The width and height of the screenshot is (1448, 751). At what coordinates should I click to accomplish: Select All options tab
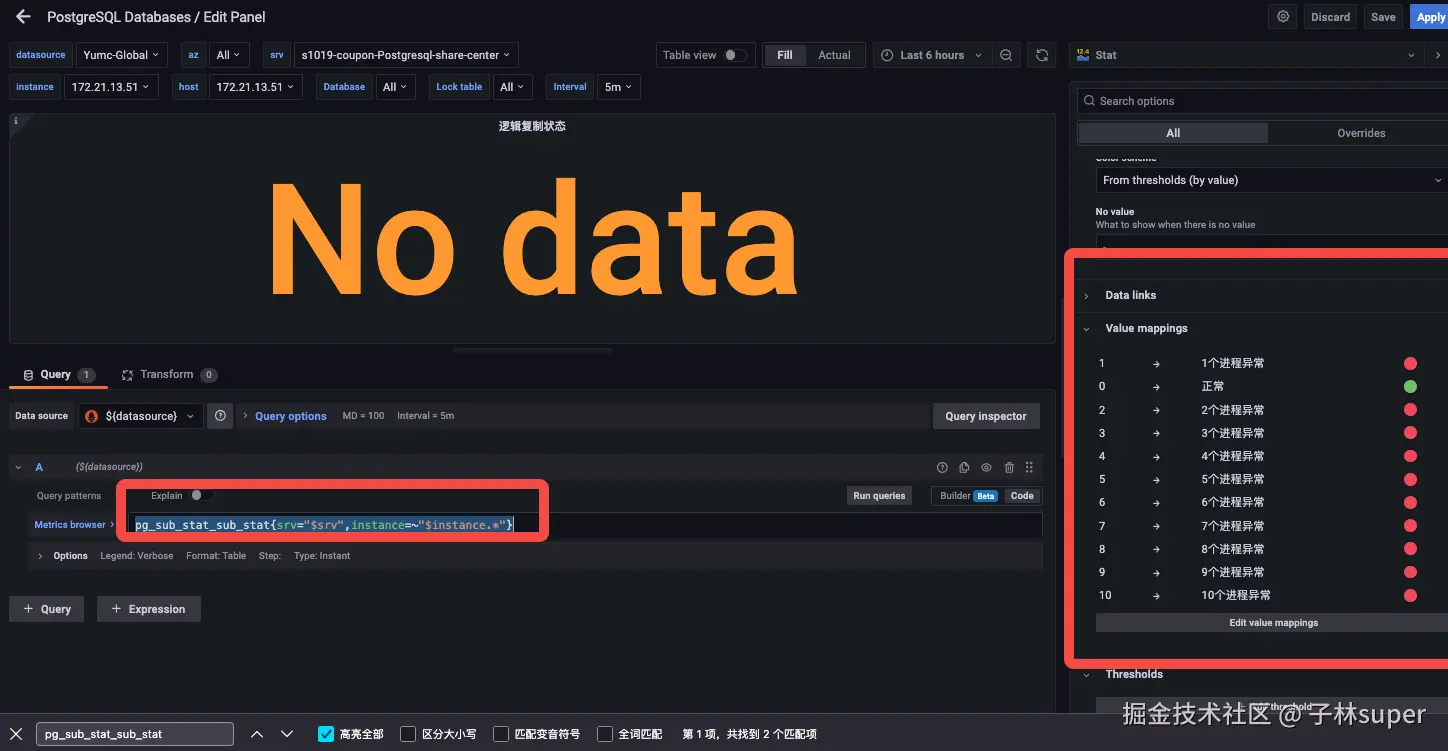coord(1173,133)
